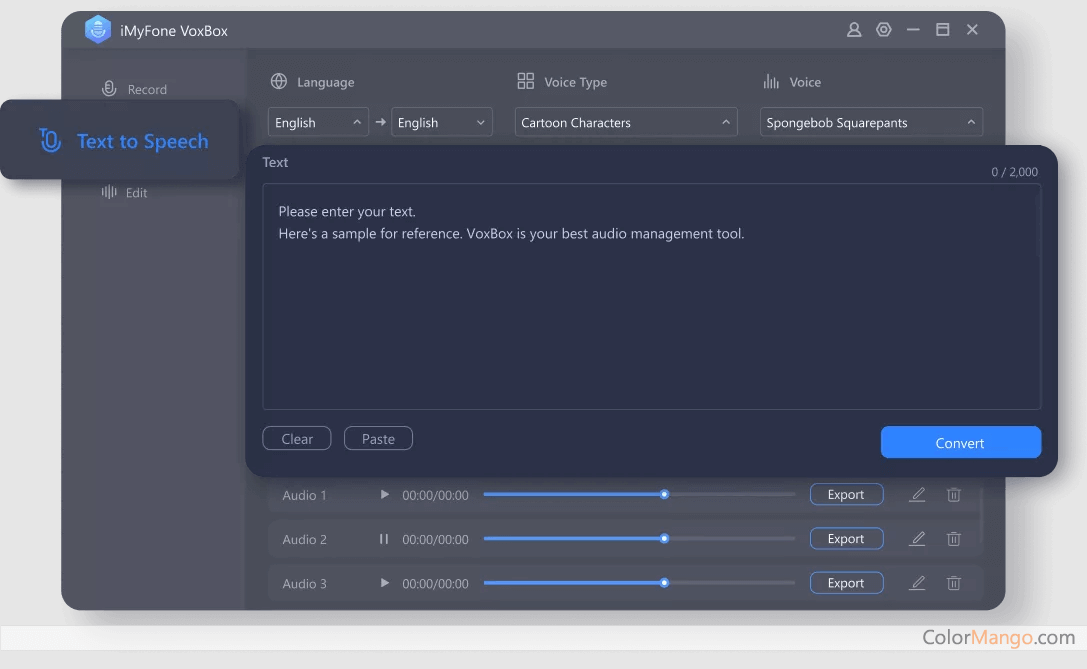Delete Audio 3 with the trash icon
The width and height of the screenshot is (1087, 669).
coord(954,583)
